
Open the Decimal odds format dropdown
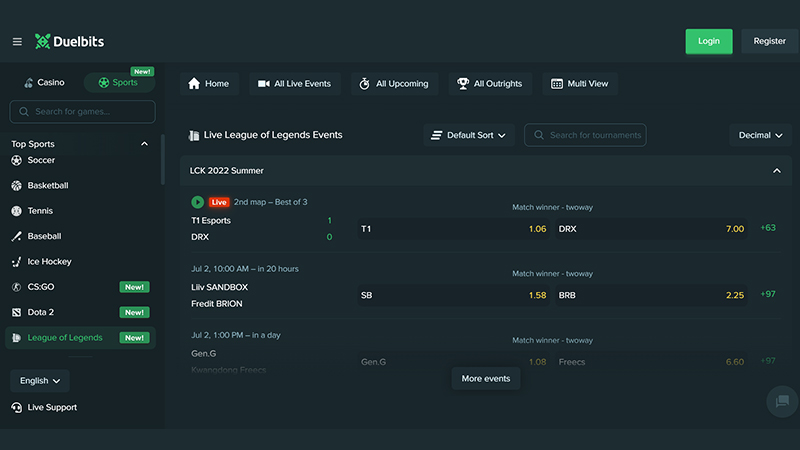[760, 135]
